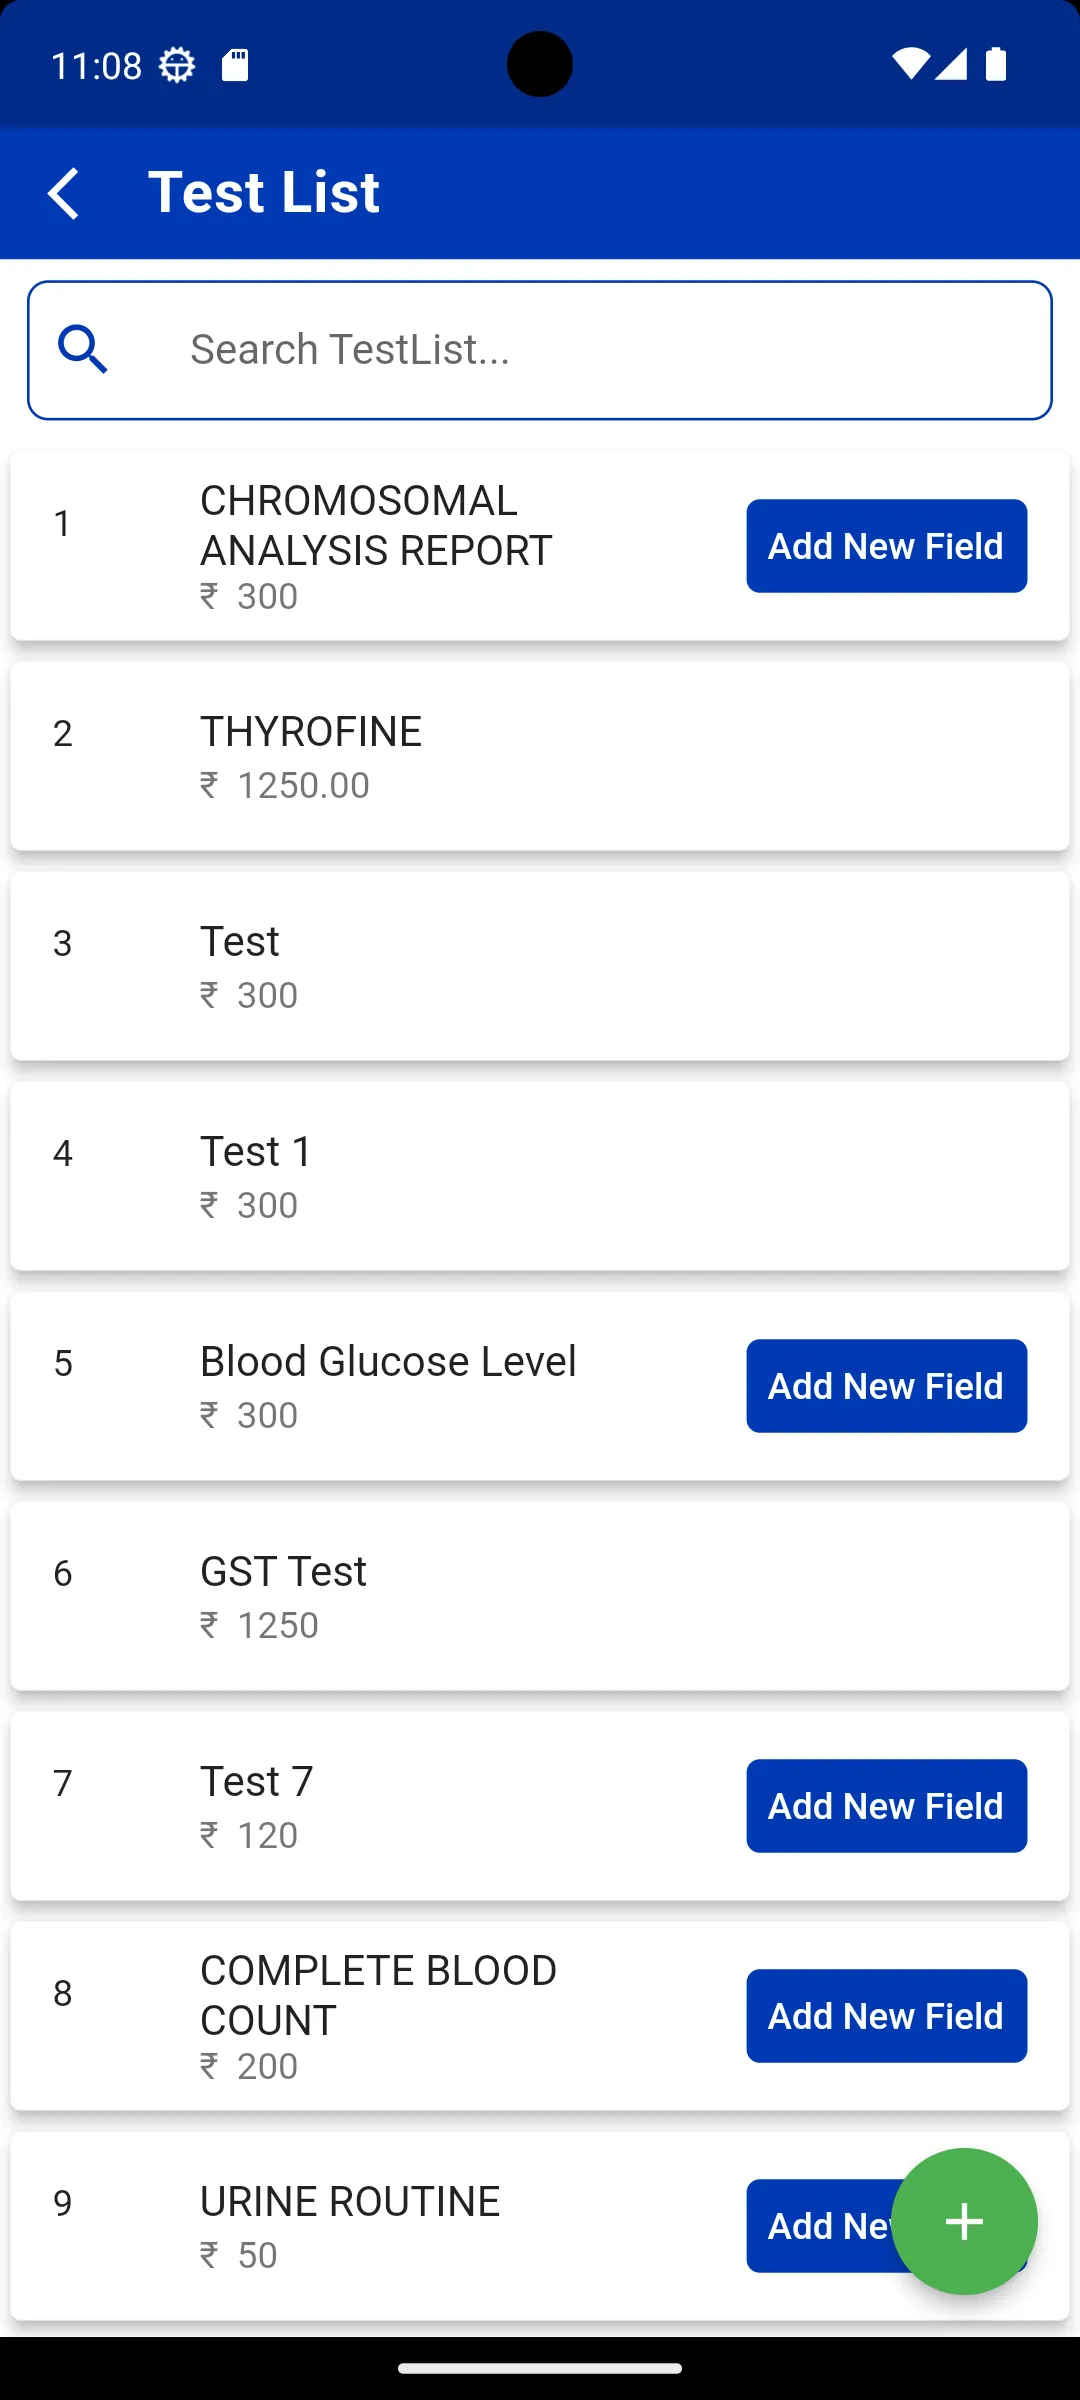1080x2400 pixels.
Task: Tap the back arrow icon
Action: [x=64, y=193]
